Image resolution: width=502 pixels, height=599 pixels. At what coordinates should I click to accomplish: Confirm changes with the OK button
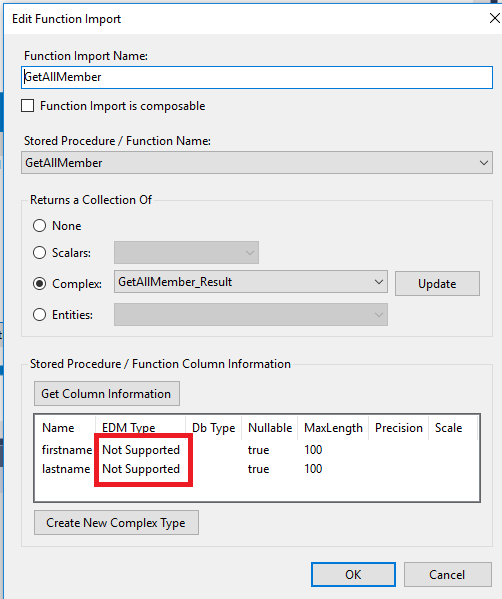tap(353, 574)
